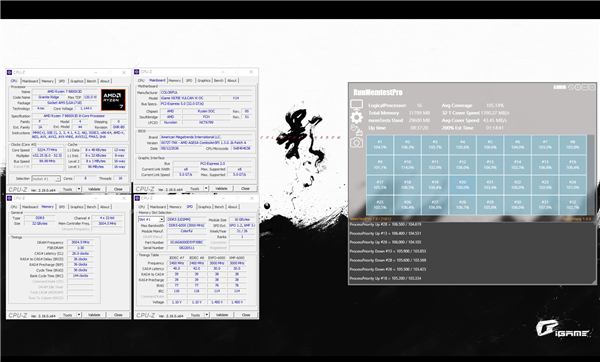Click Validate in the SPD window
The image size is (600, 362).
coord(222,315)
